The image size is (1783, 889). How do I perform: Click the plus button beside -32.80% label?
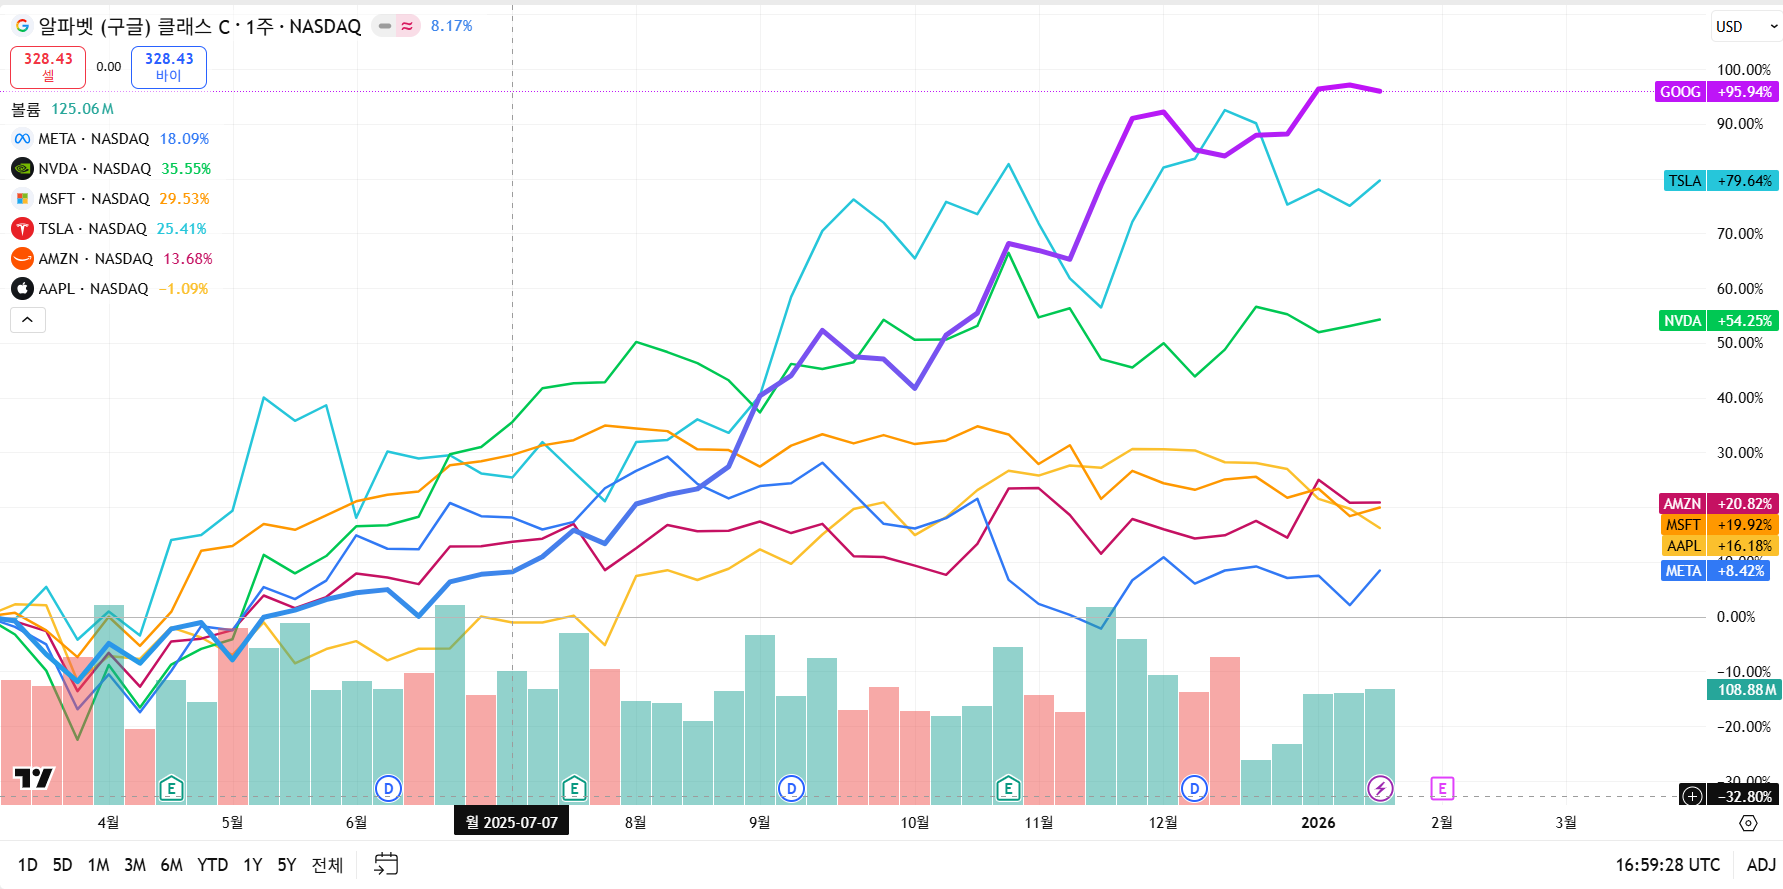click(x=1692, y=796)
